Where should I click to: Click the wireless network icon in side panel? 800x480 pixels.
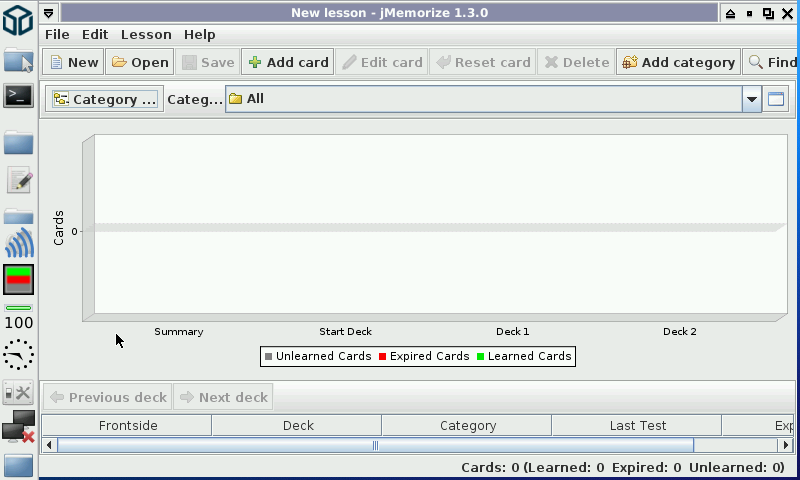[x=18, y=243]
